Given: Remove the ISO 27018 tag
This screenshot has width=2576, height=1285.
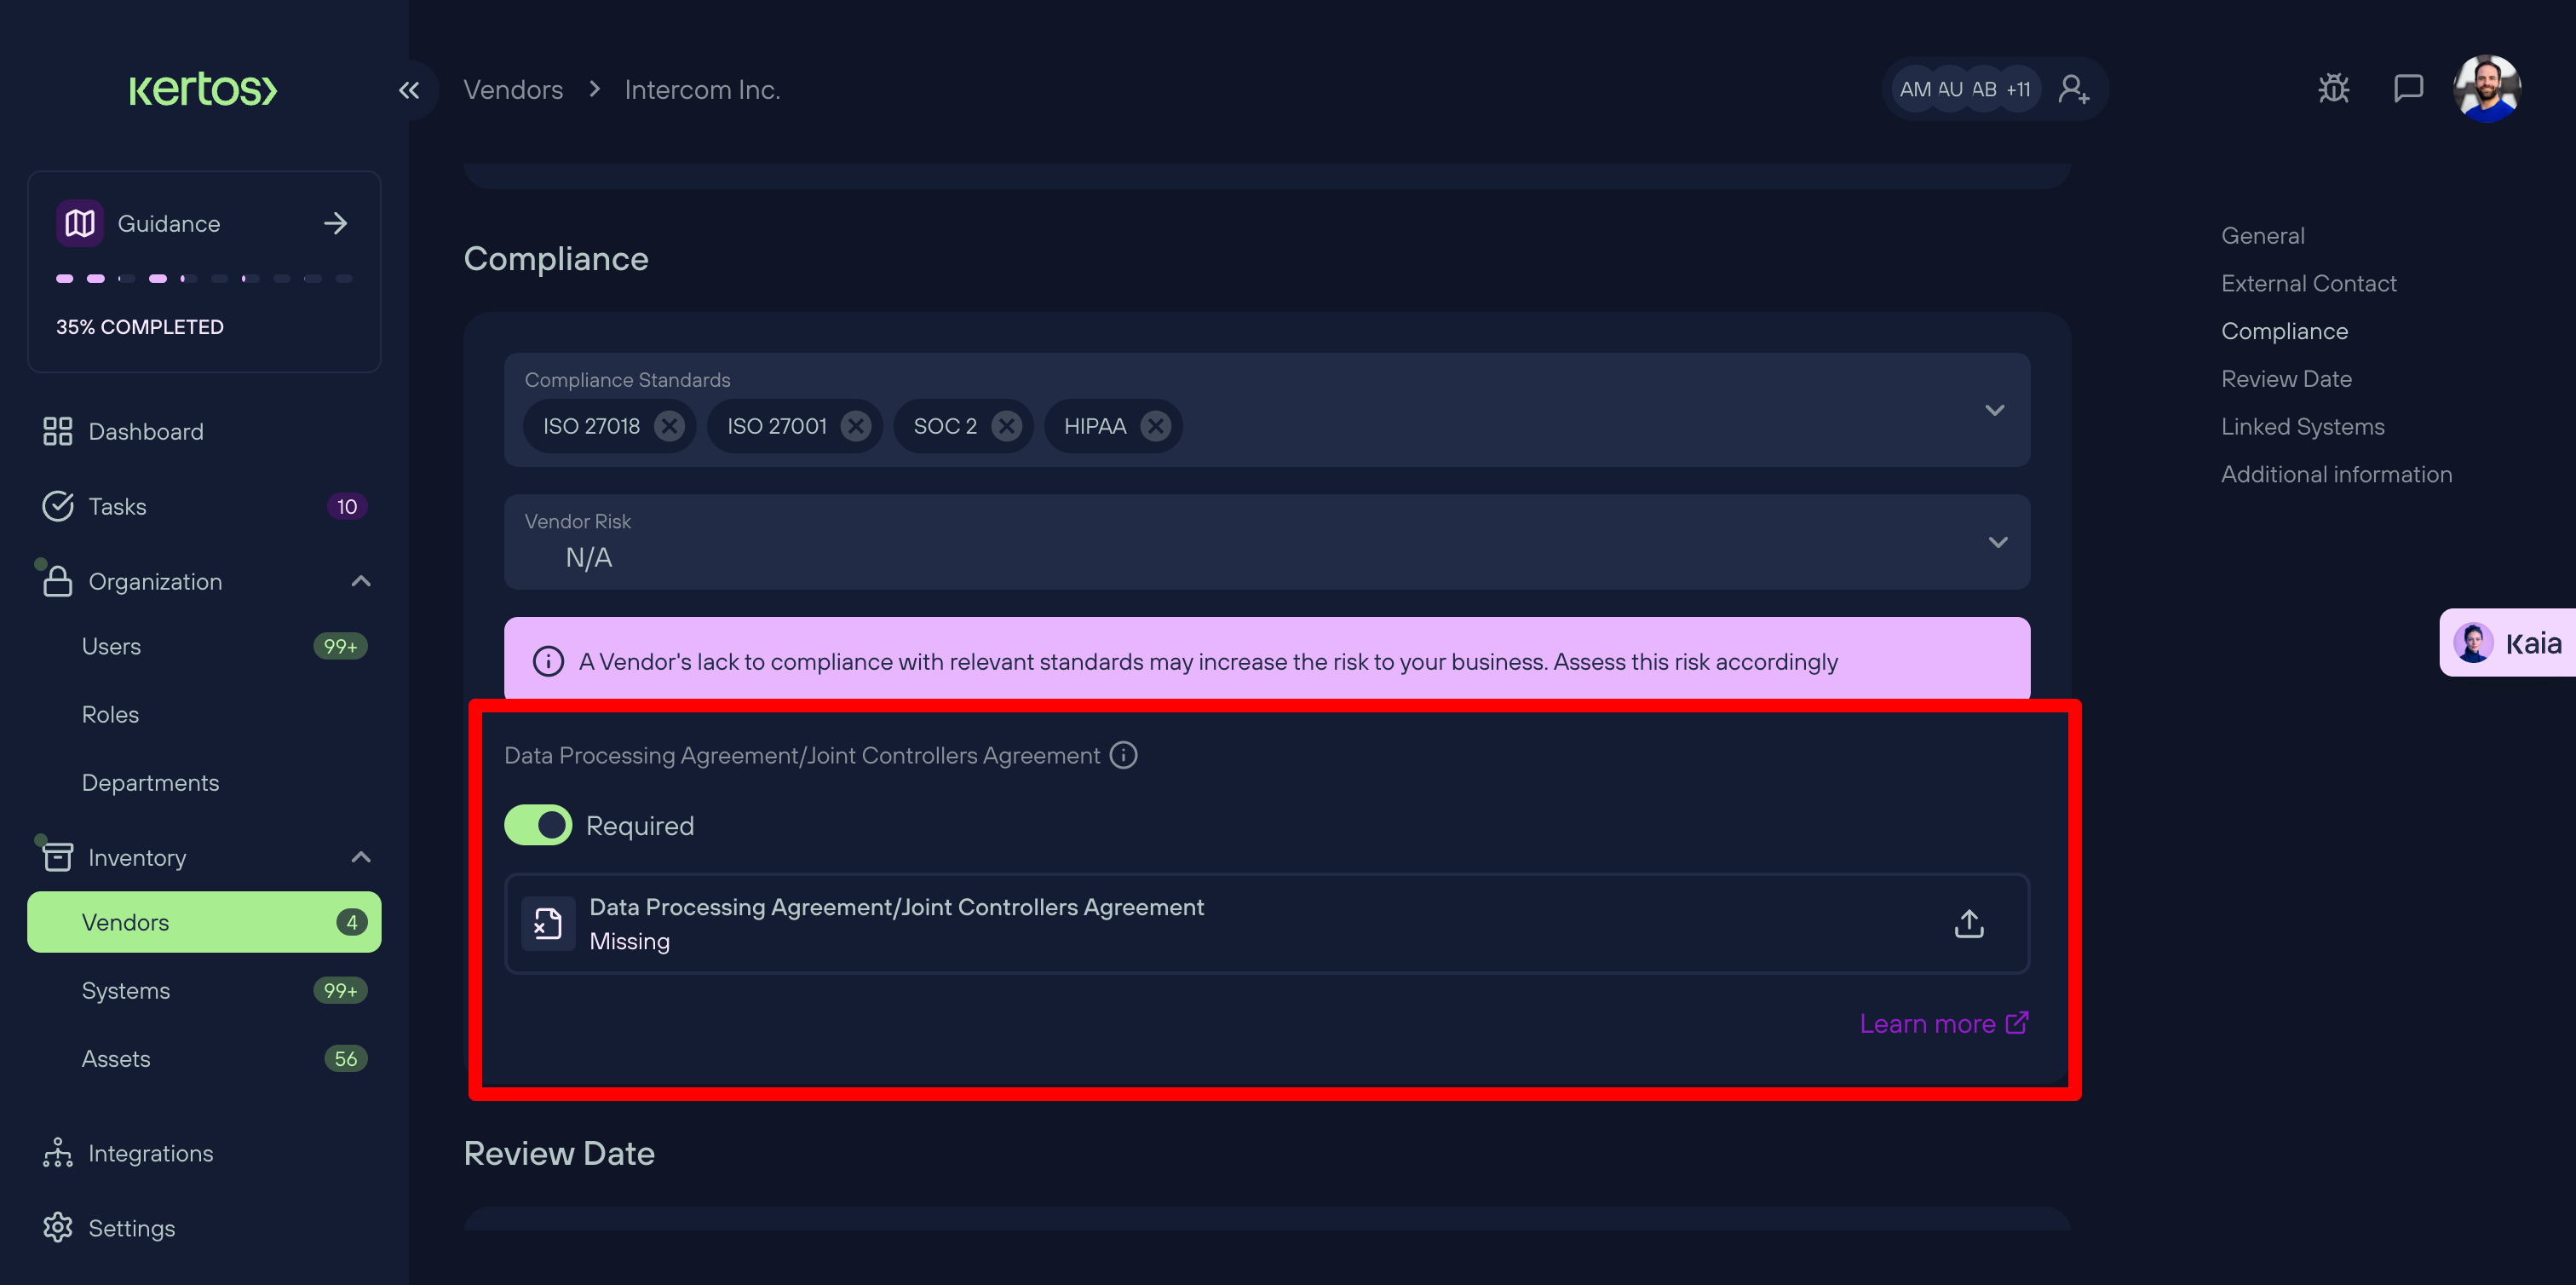Looking at the screenshot, I should click(669, 426).
